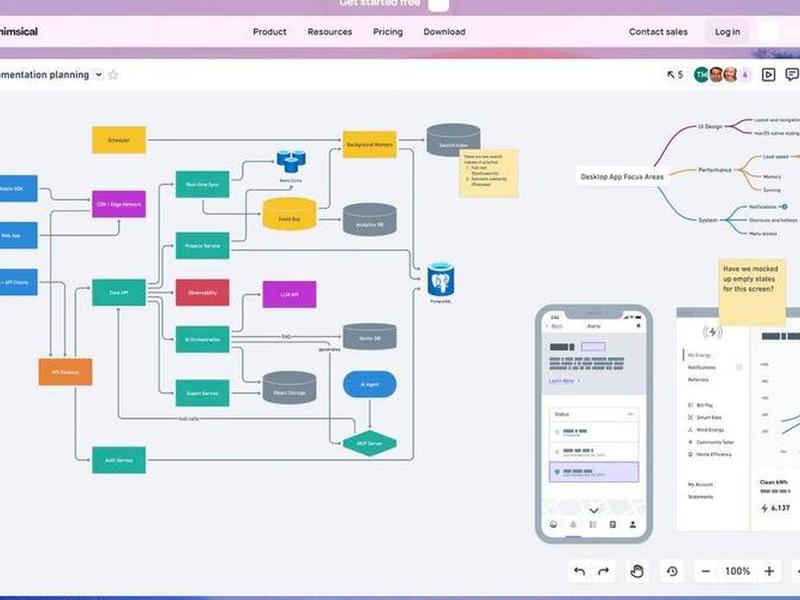The height and width of the screenshot is (600, 800).
Task: Select the hand pan tool
Action: 637,571
